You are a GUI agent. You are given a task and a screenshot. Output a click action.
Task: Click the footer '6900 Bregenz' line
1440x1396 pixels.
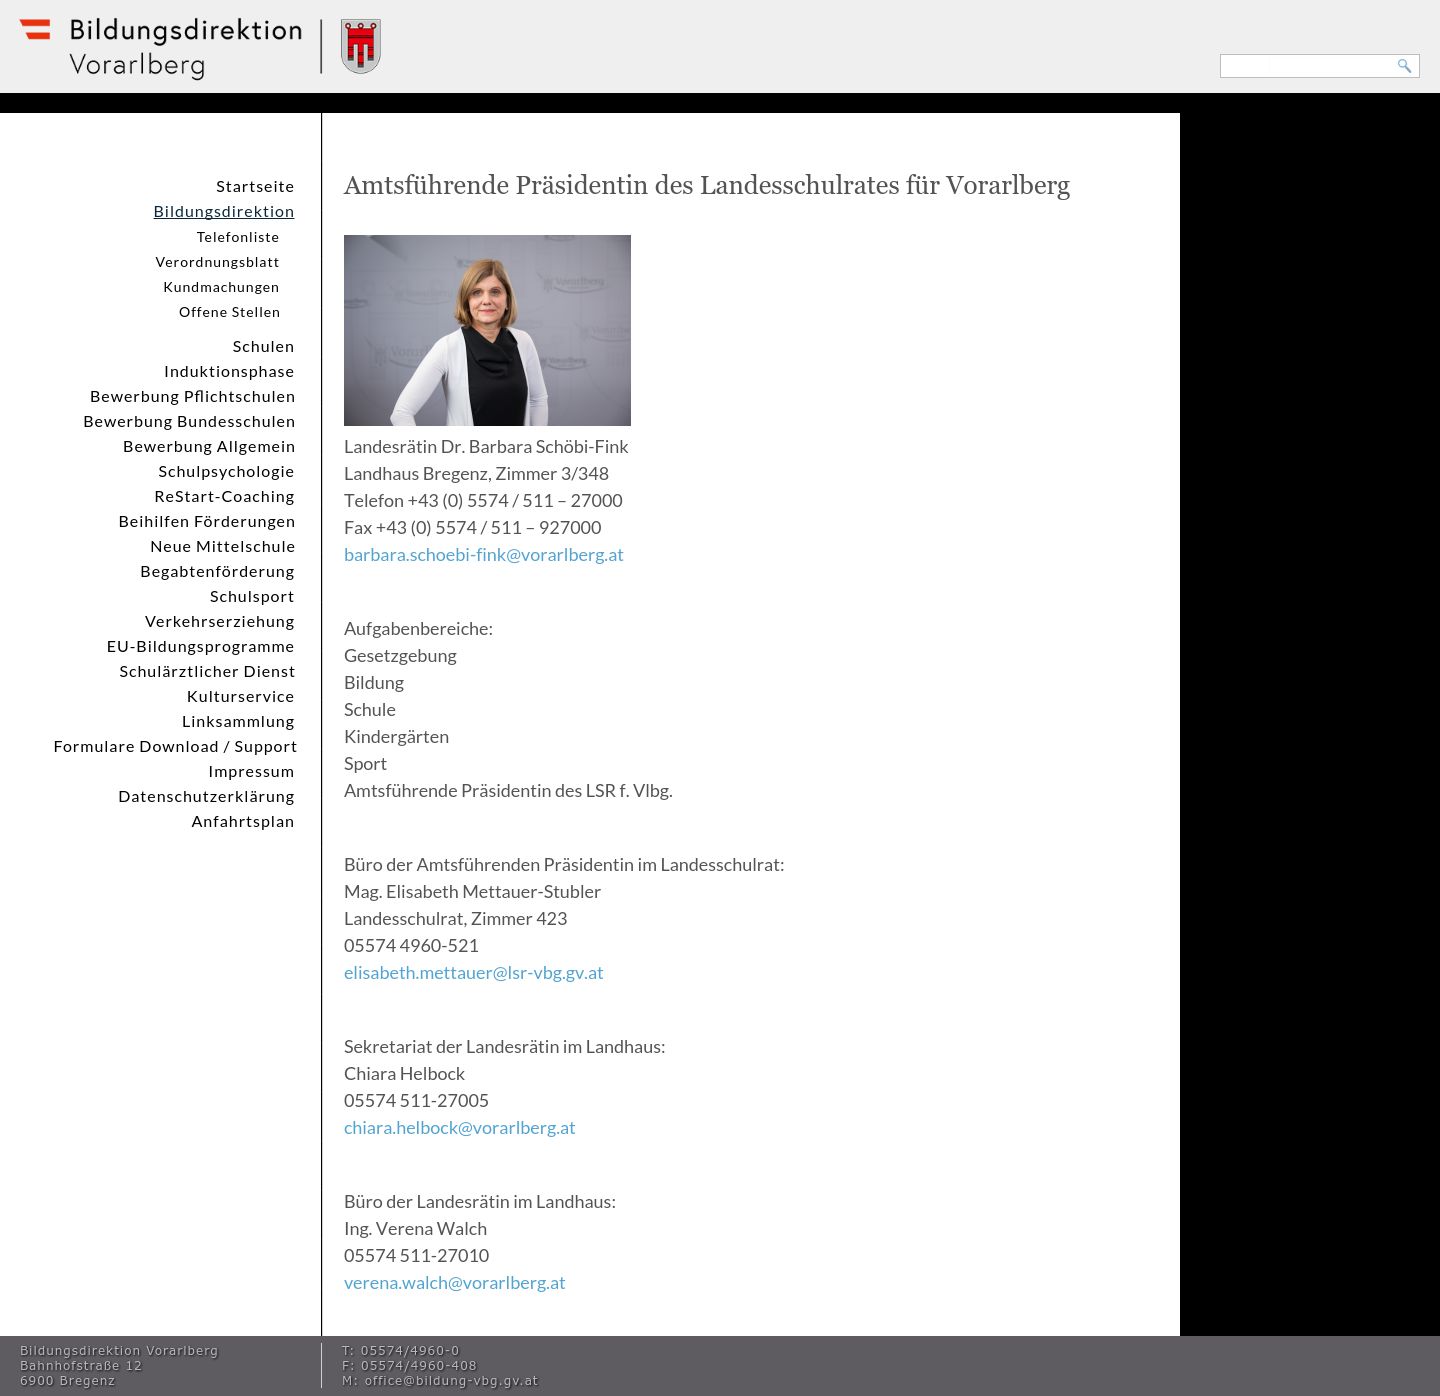(68, 1381)
